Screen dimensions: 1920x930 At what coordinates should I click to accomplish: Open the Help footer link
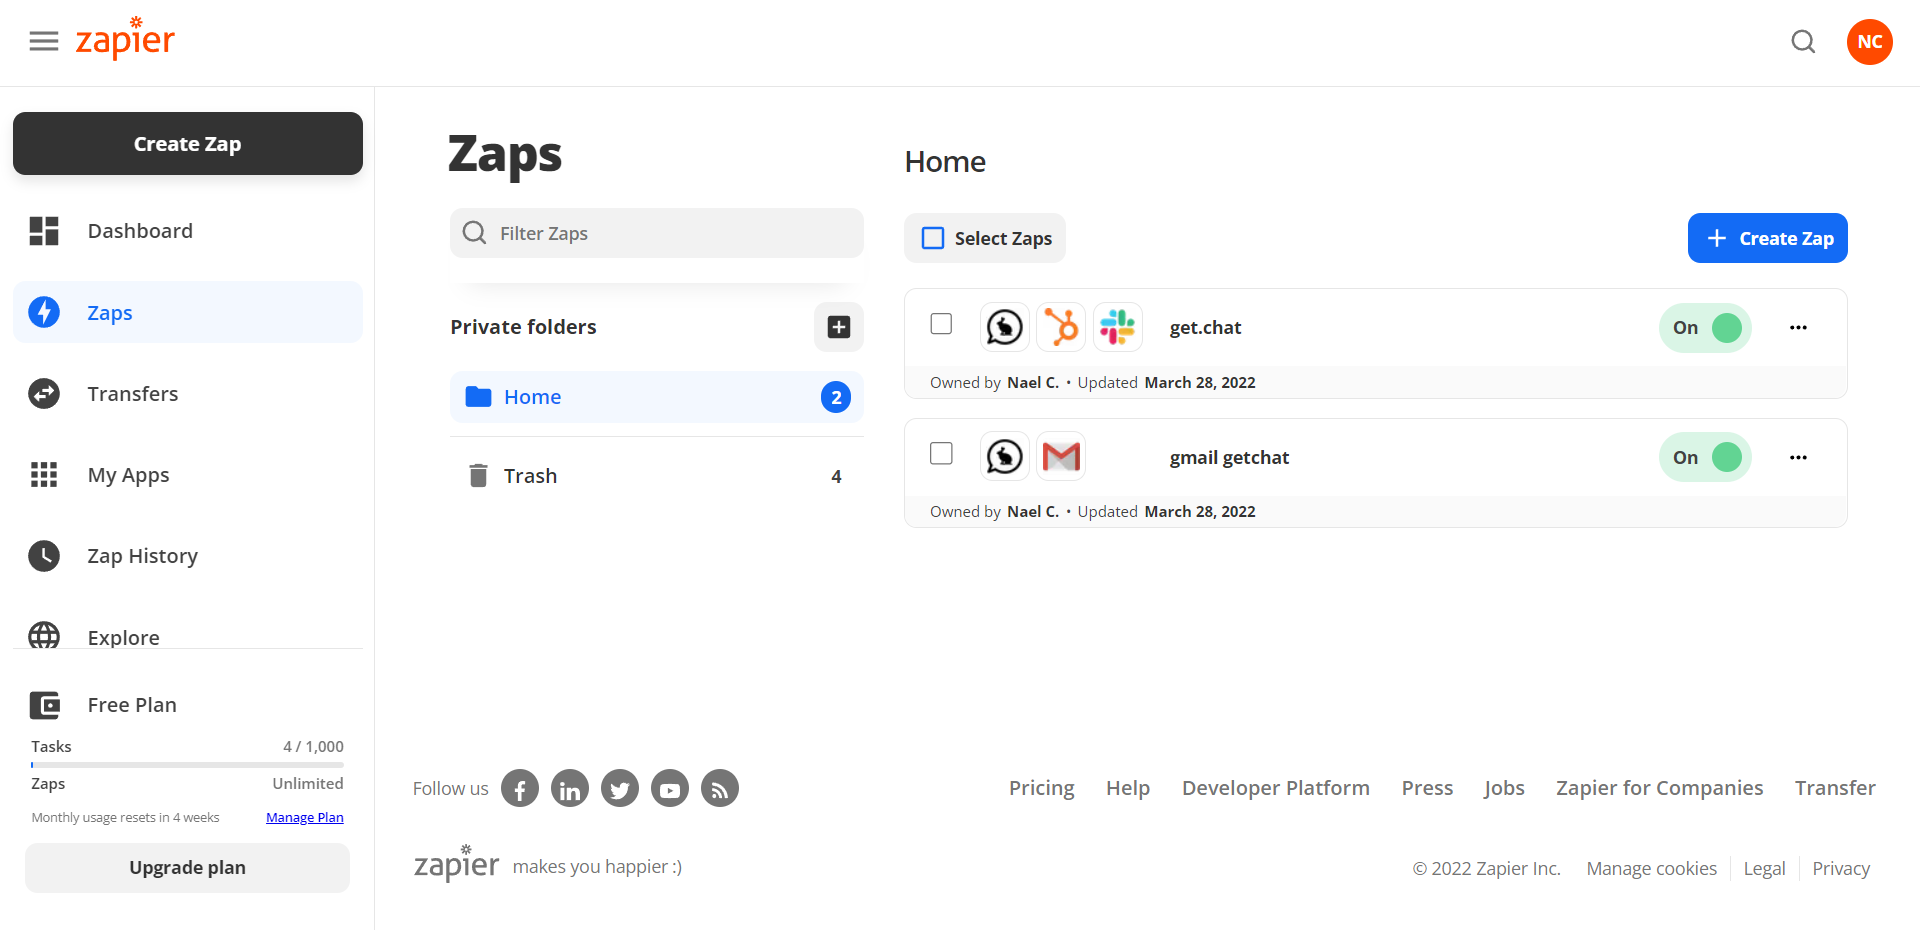(1127, 788)
